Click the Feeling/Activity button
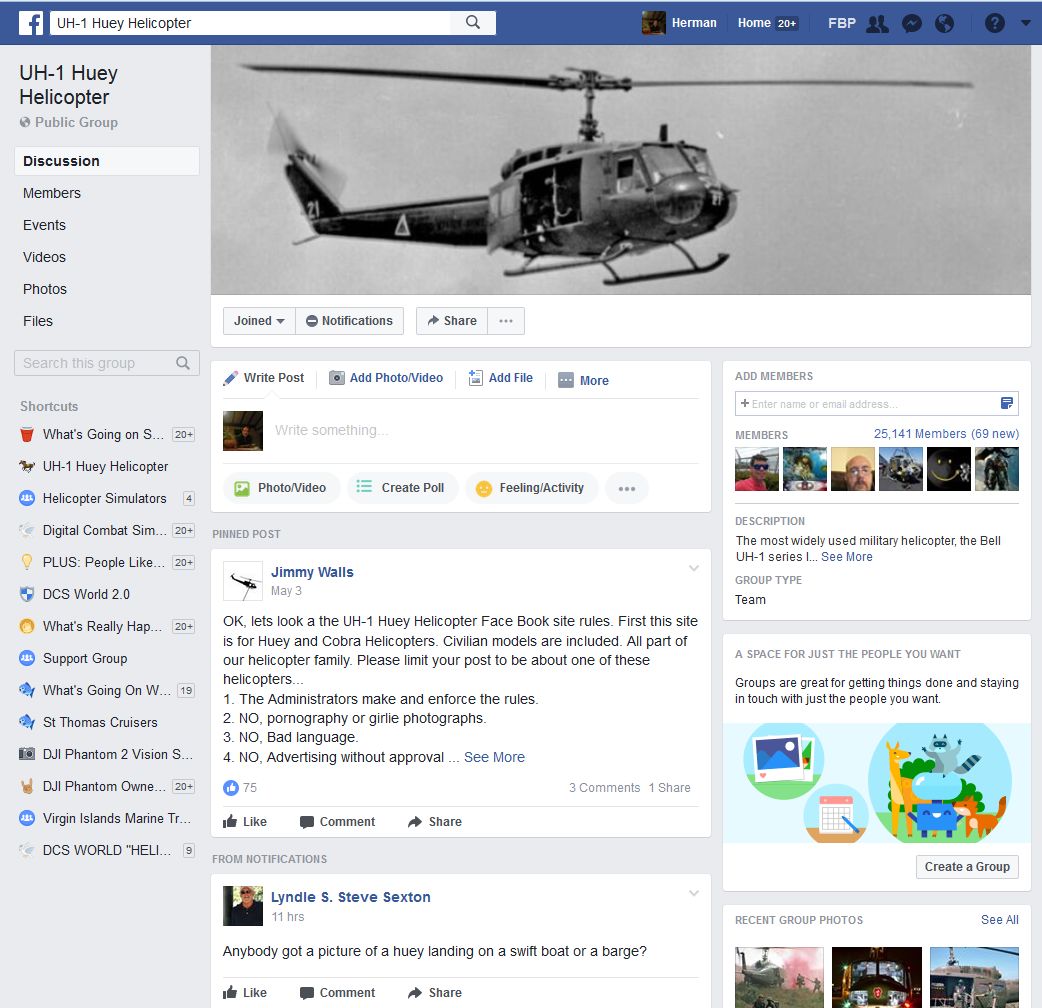Image resolution: width=1042 pixels, height=1008 pixels. (x=532, y=488)
